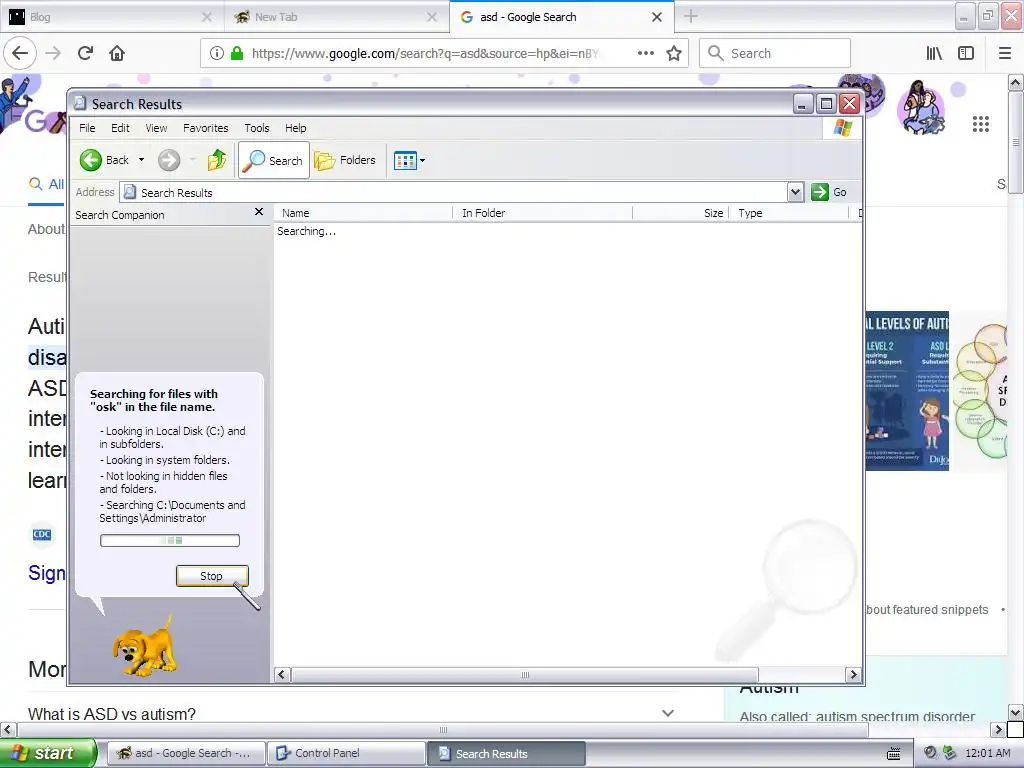Click the 'Searching...' text in results list
Screen dimensions: 1024x768
[x=306, y=231]
